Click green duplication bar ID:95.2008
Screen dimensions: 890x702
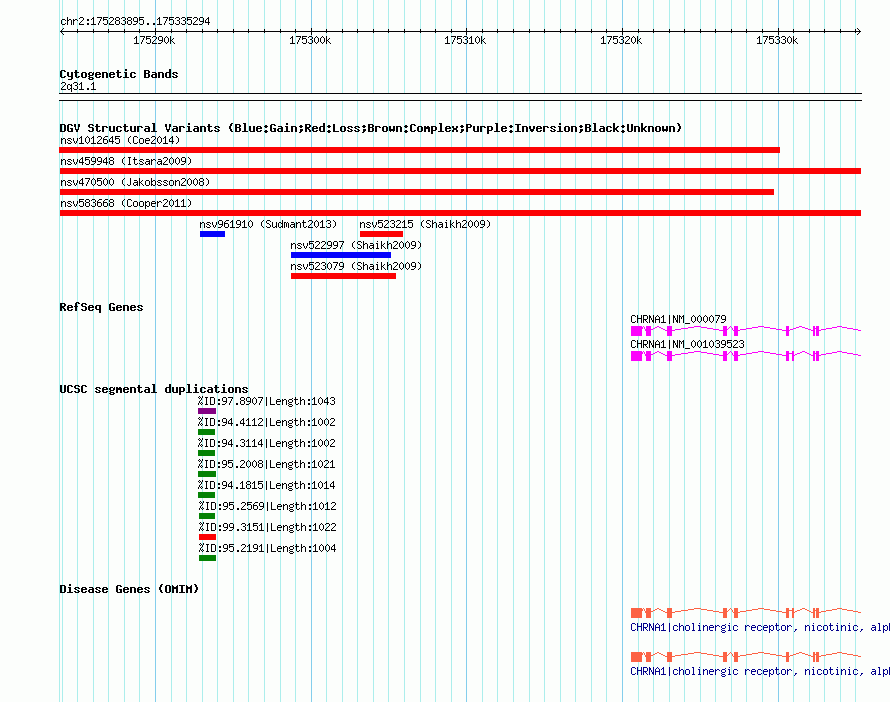pyautogui.click(x=207, y=474)
